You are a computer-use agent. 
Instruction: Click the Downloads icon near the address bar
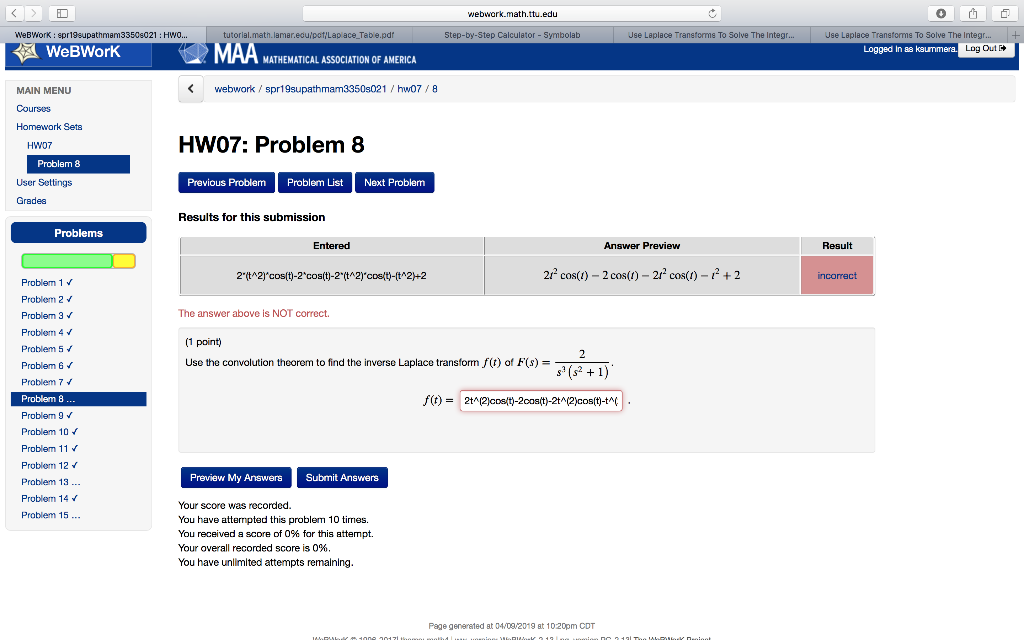[940, 13]
